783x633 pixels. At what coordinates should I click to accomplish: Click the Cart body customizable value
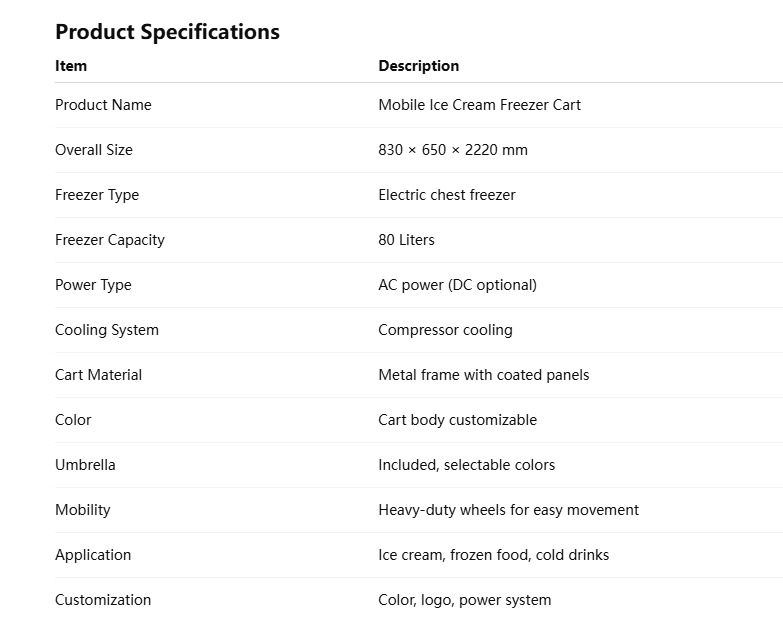tap(457, 420)
